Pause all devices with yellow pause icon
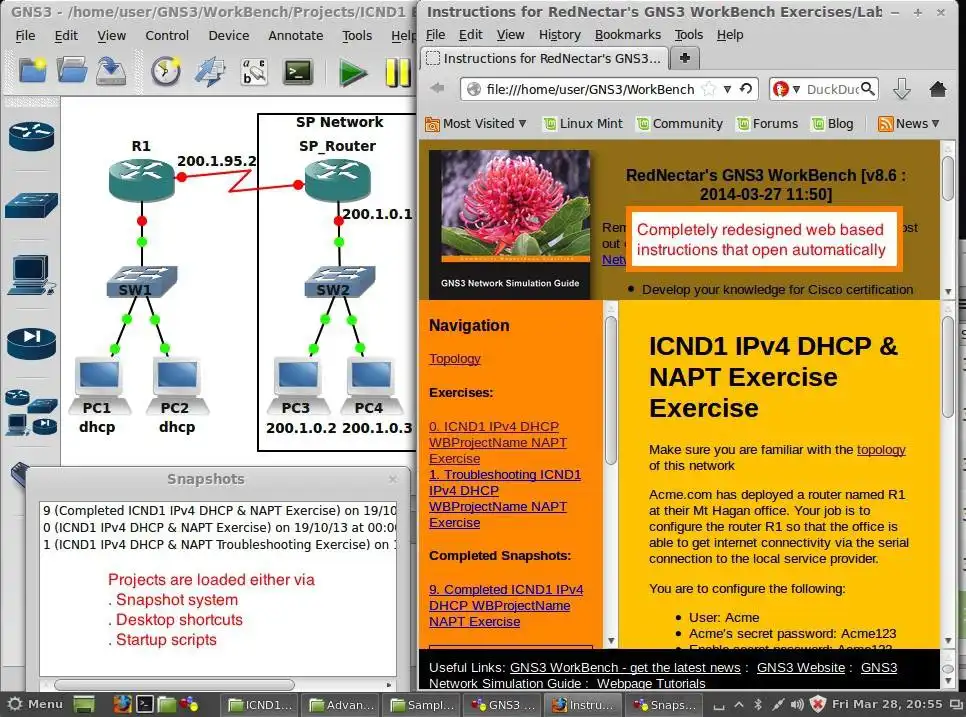Viewport: 966px width, 717px height. [x=397, y=73]
